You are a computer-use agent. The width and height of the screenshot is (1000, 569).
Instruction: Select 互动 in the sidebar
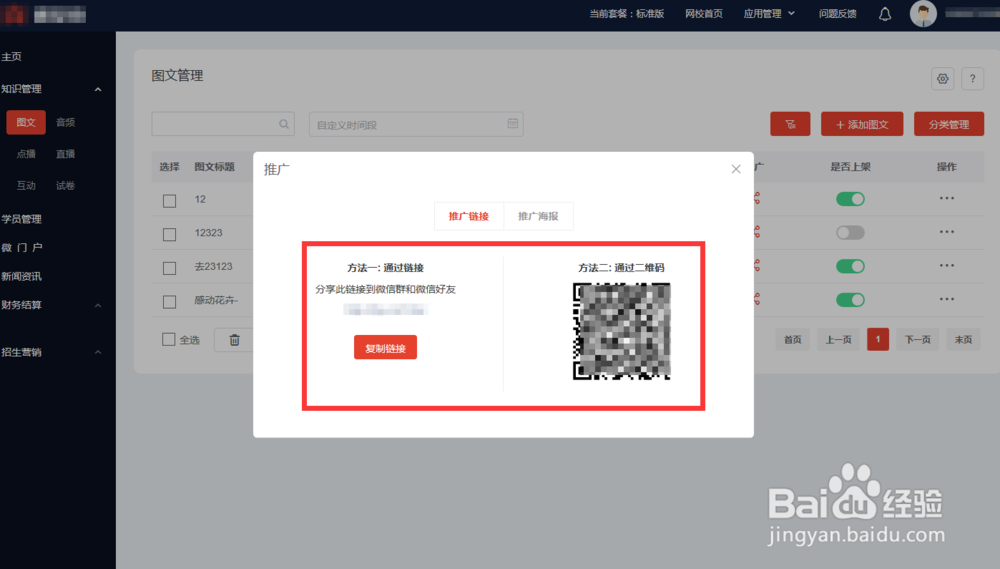[26, 186]
